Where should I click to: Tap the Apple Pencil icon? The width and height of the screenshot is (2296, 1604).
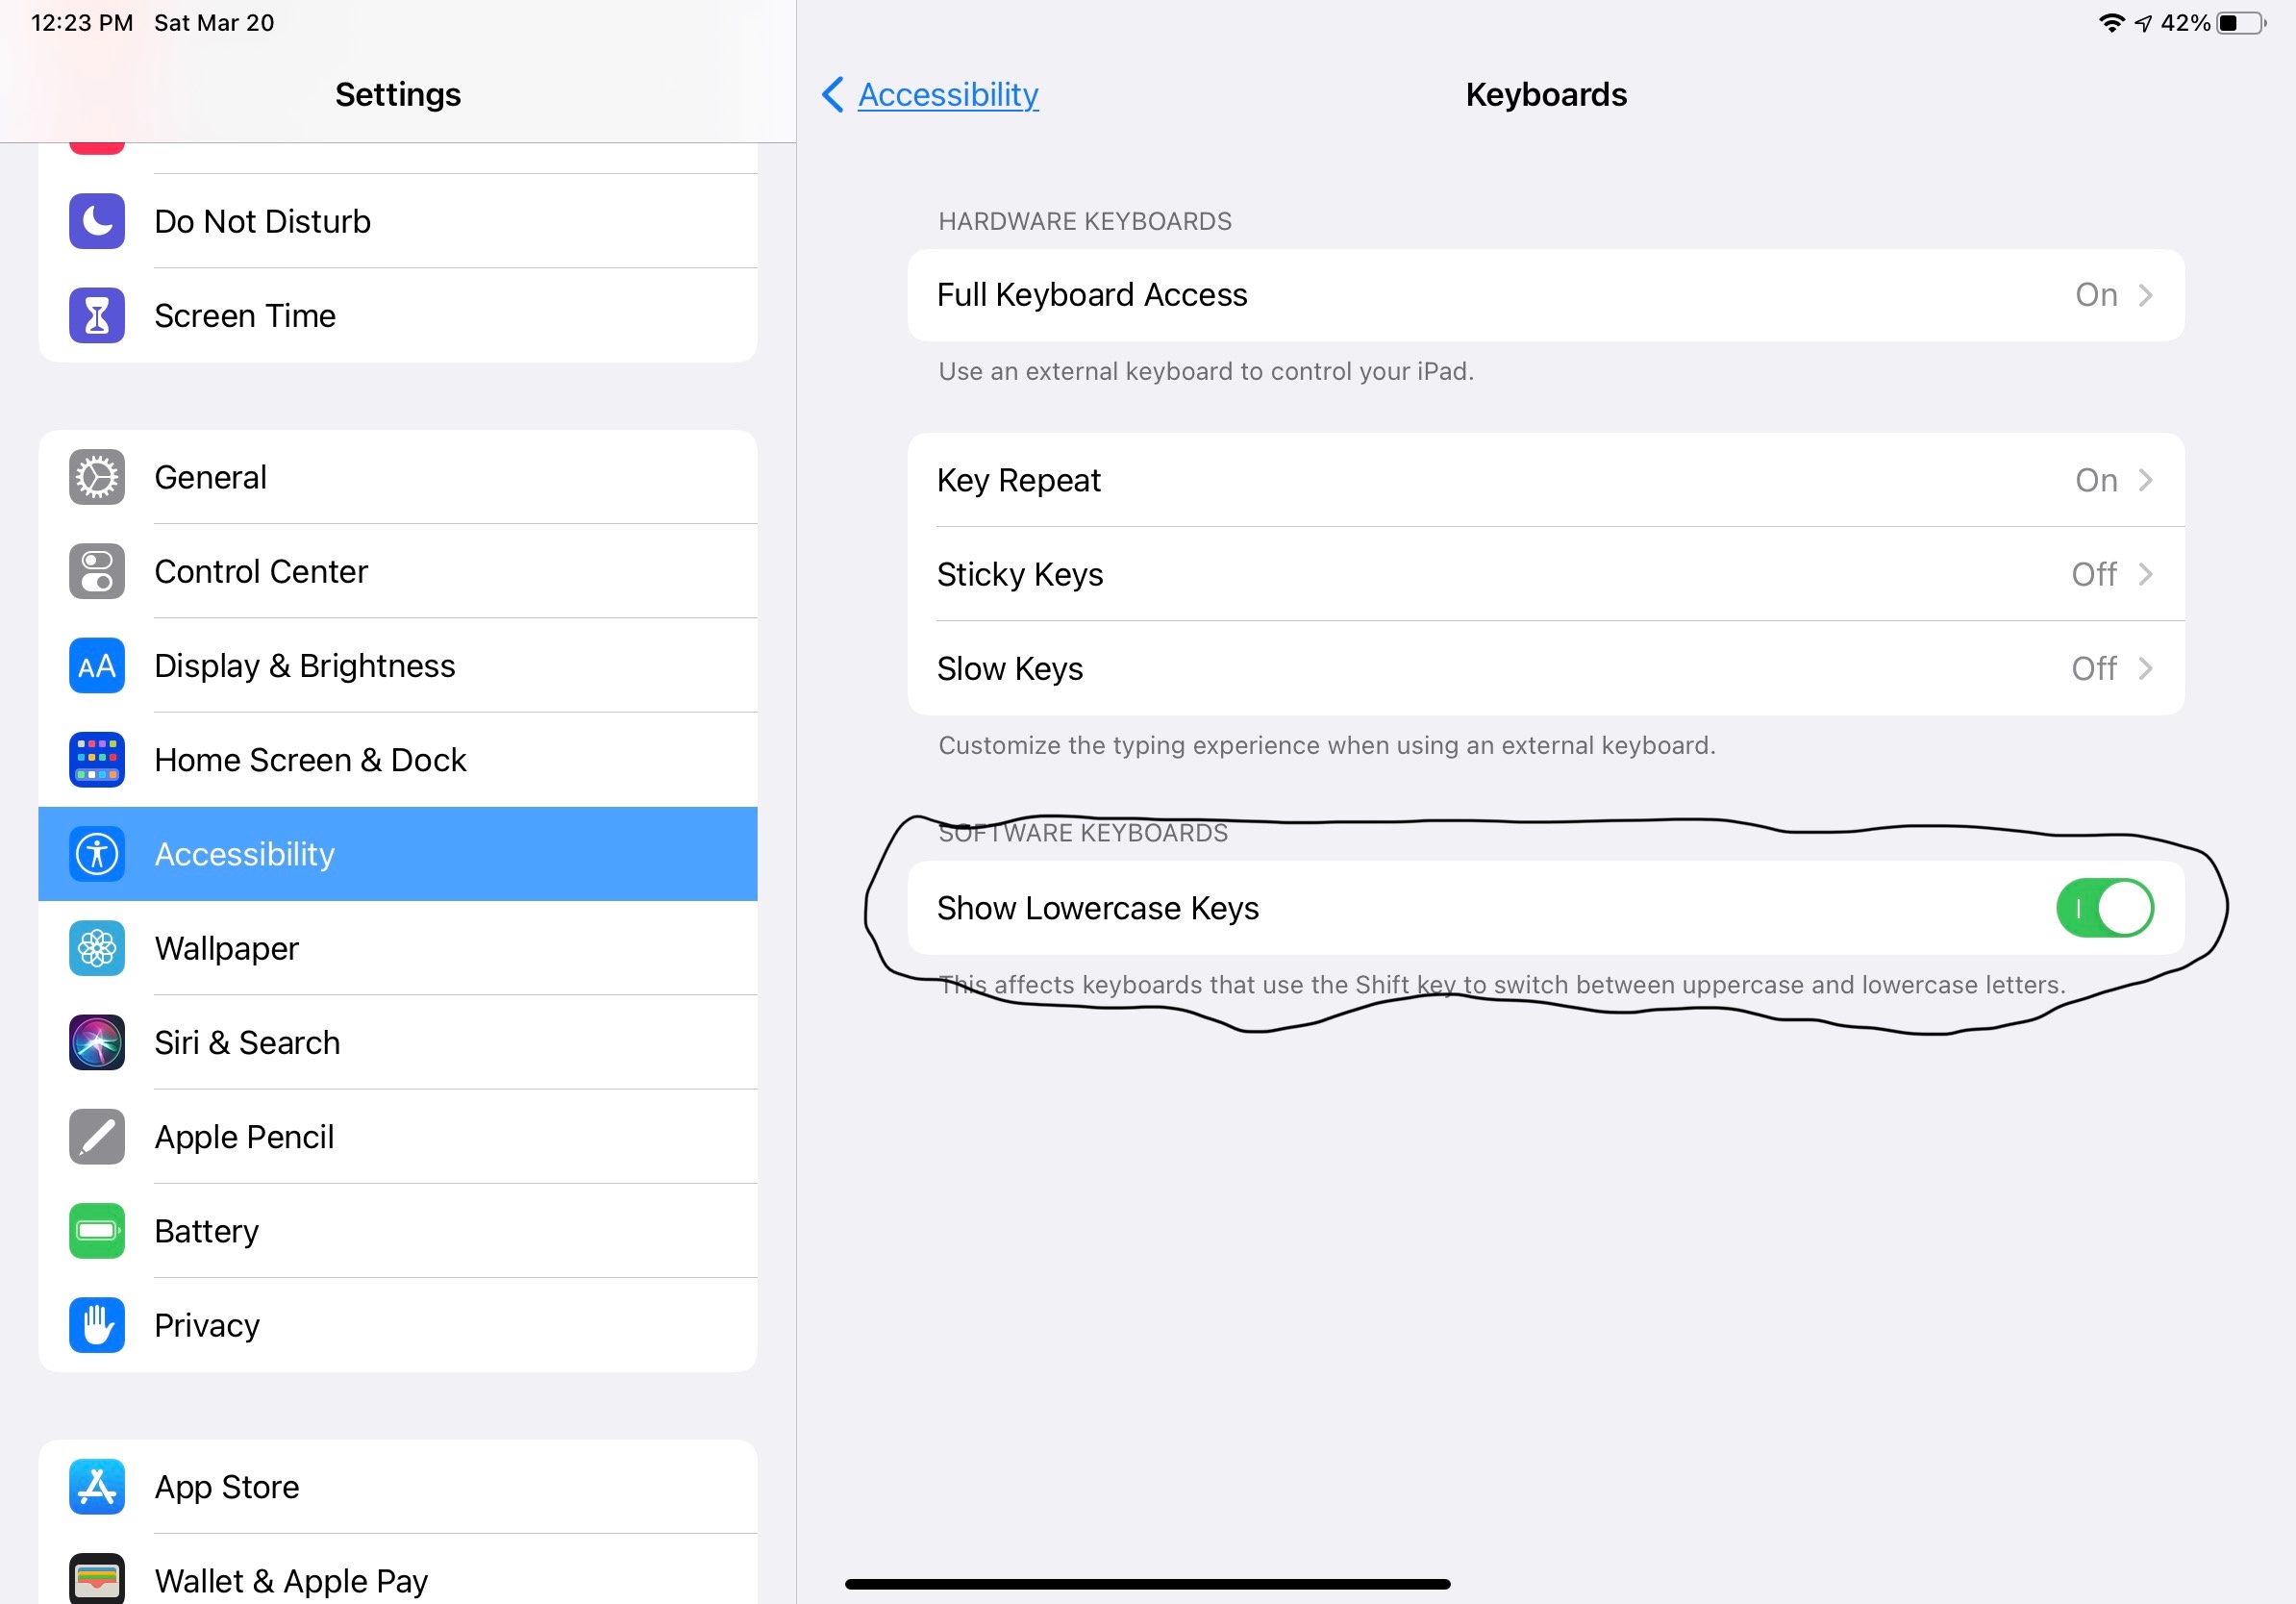tap(97, 1136)
